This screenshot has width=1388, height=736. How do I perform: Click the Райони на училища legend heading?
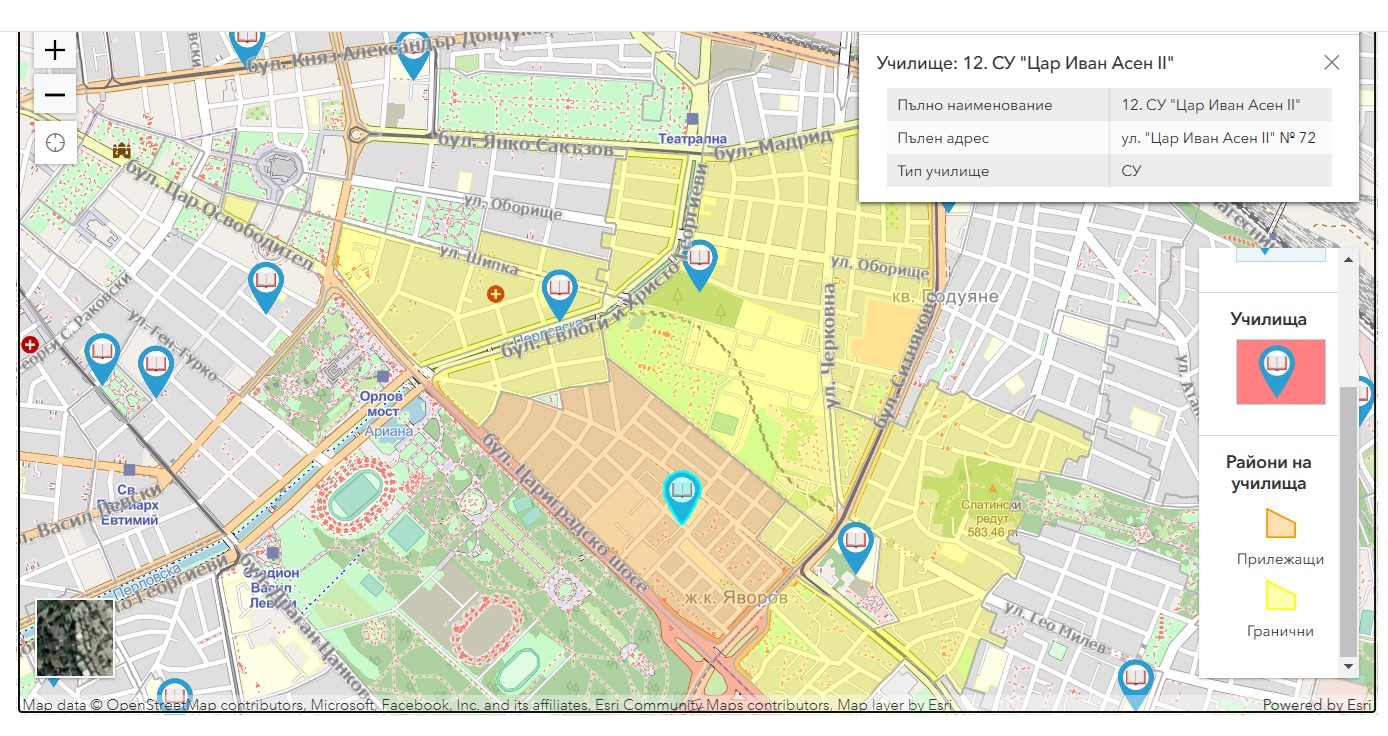[1268, 473]
